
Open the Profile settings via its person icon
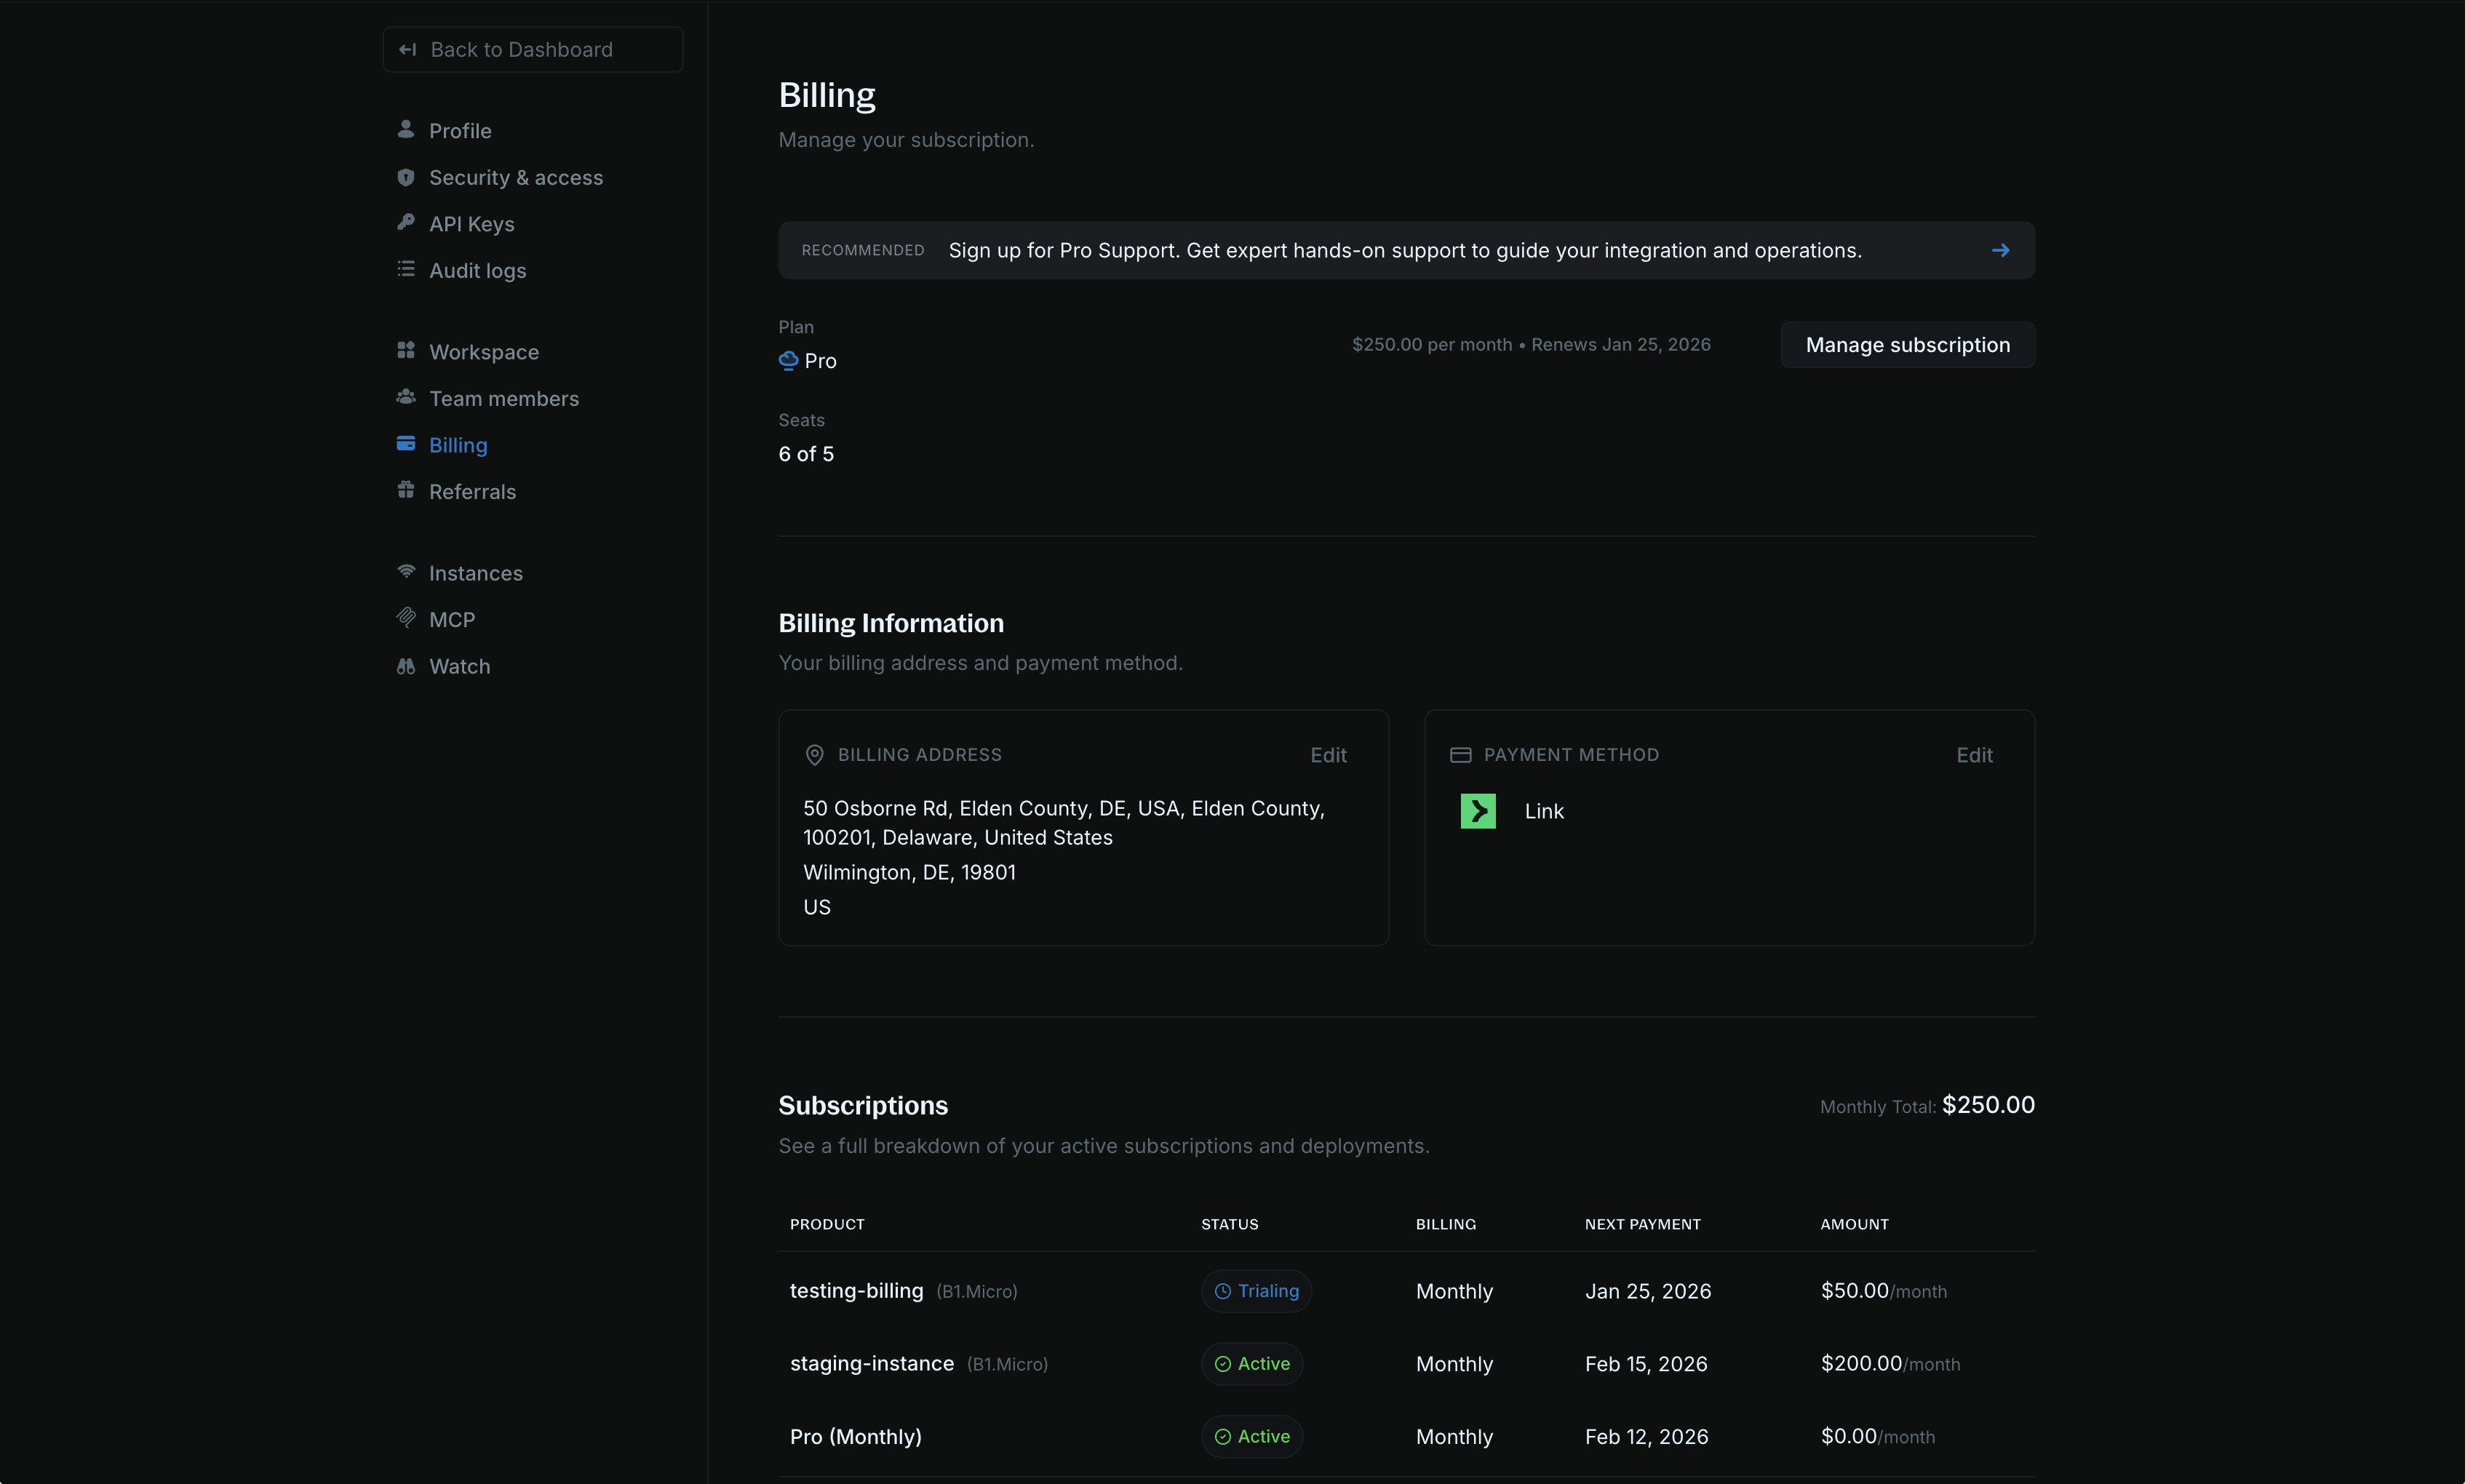click(406, 129)
